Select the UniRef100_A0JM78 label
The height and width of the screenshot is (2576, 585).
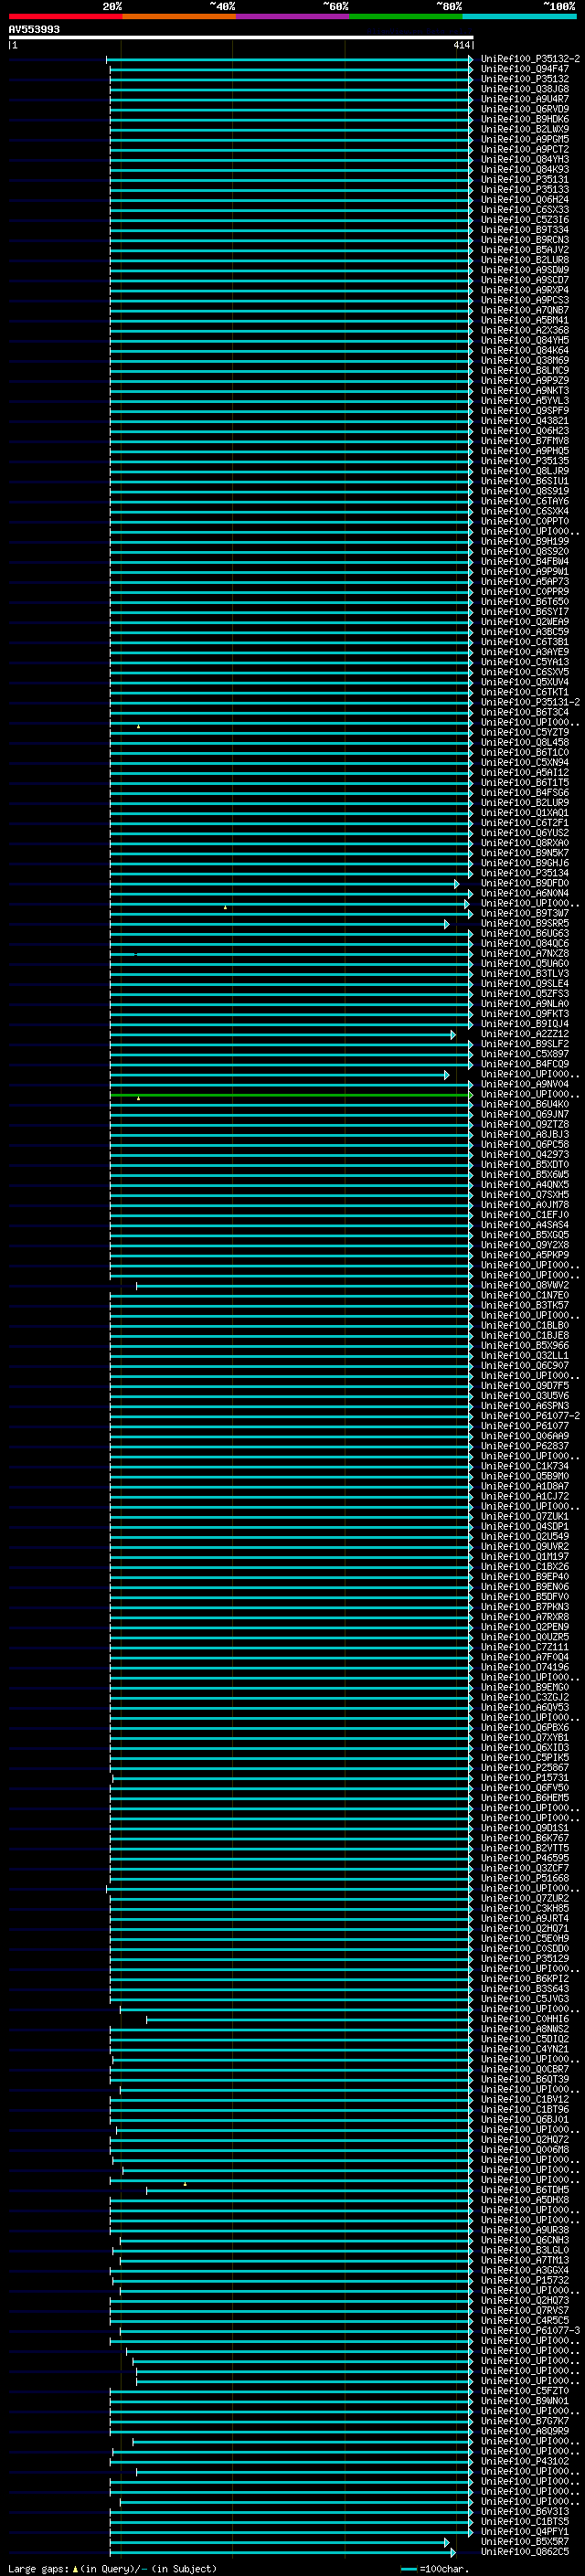point(525,1205)
